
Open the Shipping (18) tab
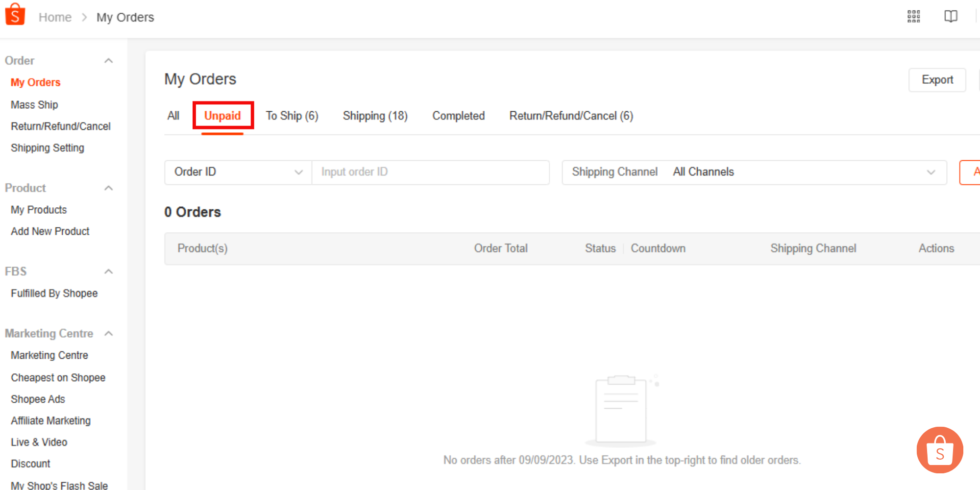click(x=375, y=116)
